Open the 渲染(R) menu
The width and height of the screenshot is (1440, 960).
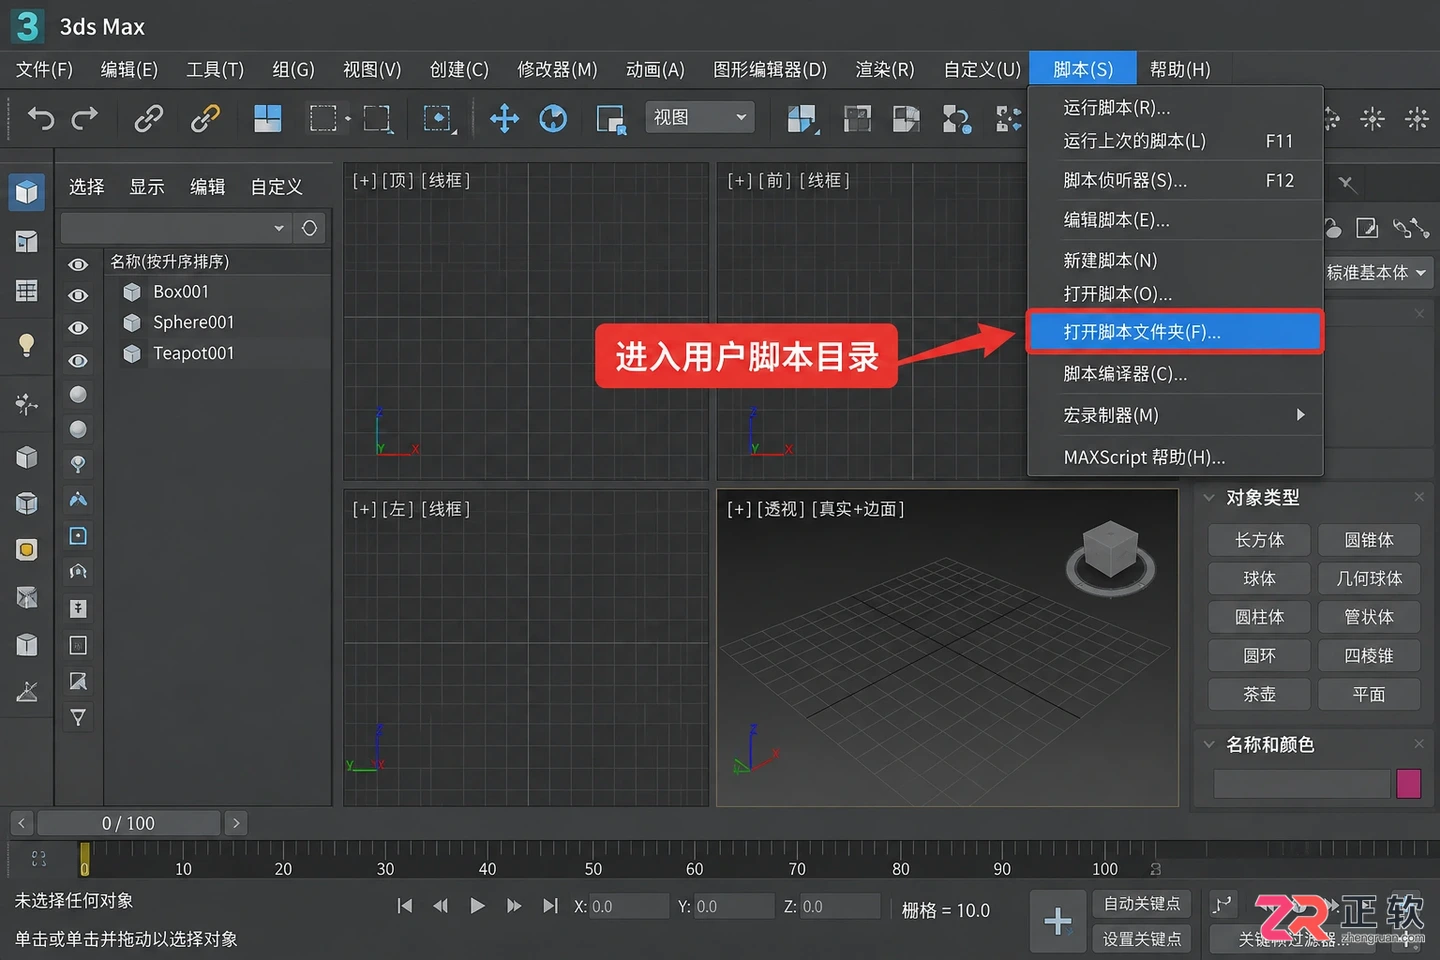[x=885, y=70]
